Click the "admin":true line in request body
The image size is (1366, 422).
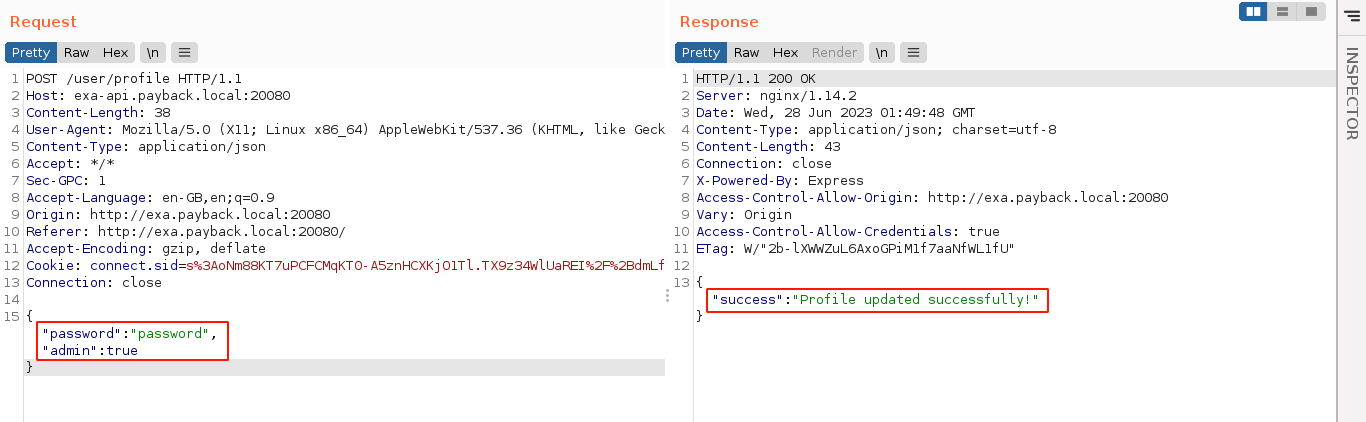pyautogui.click(x=90, y=351)
